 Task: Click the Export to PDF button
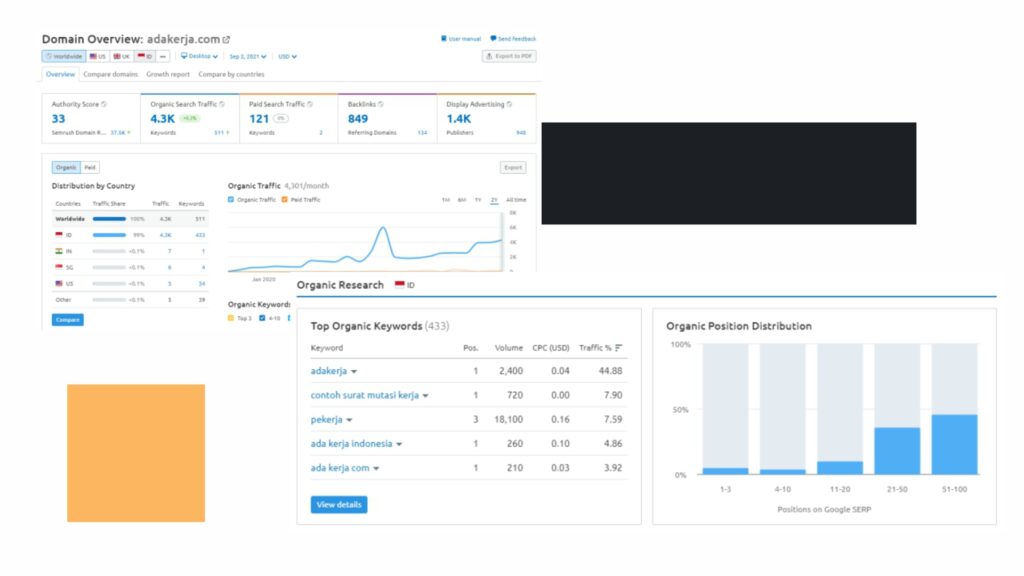pyautogui.click(x=508, y=57)
